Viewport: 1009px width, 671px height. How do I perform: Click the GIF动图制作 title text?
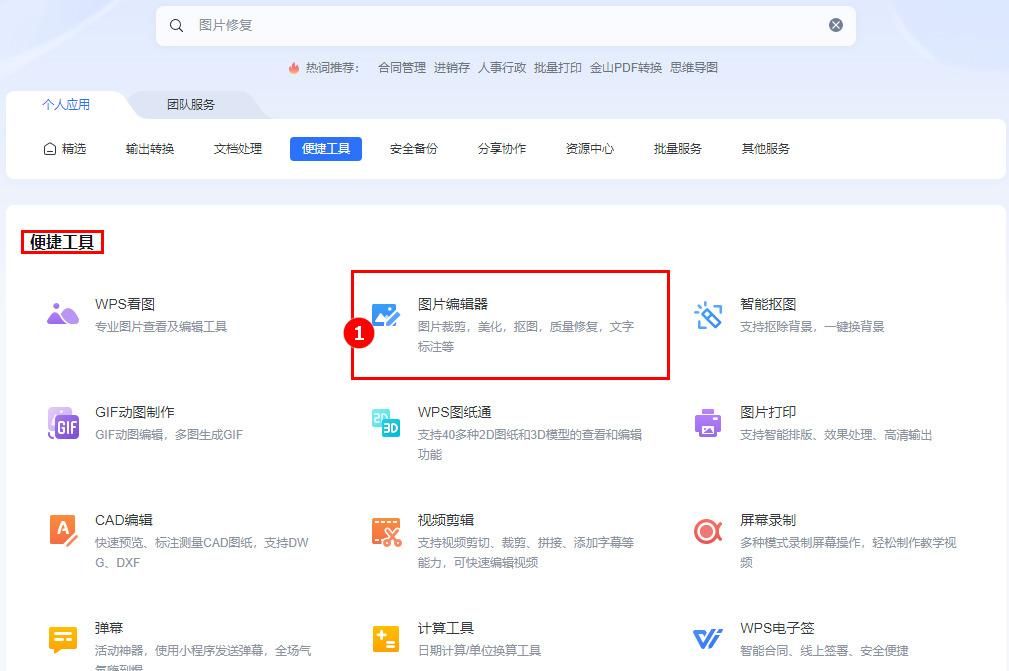point(134,412)
